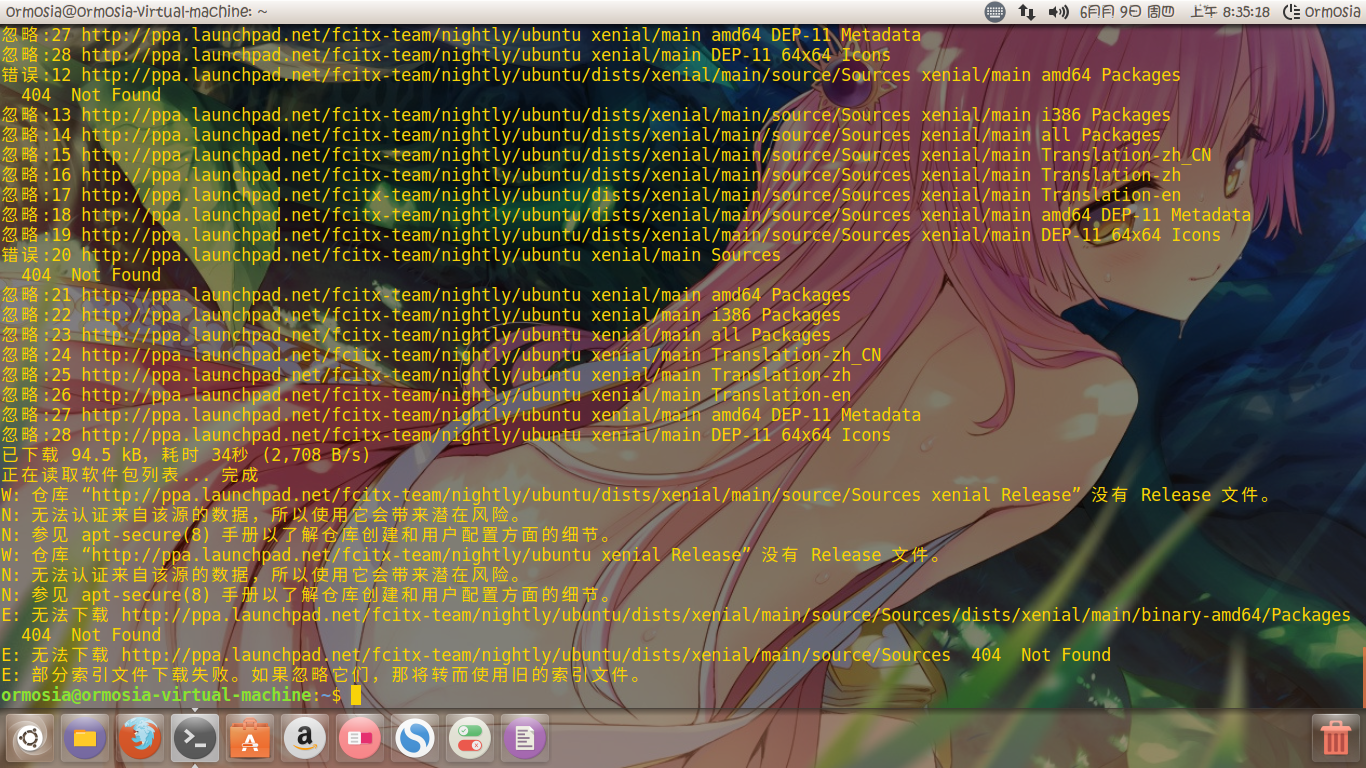This screenshot has height=768, width=1366.
Task: Click the yellow terminal cursor block
Action: 356,695
